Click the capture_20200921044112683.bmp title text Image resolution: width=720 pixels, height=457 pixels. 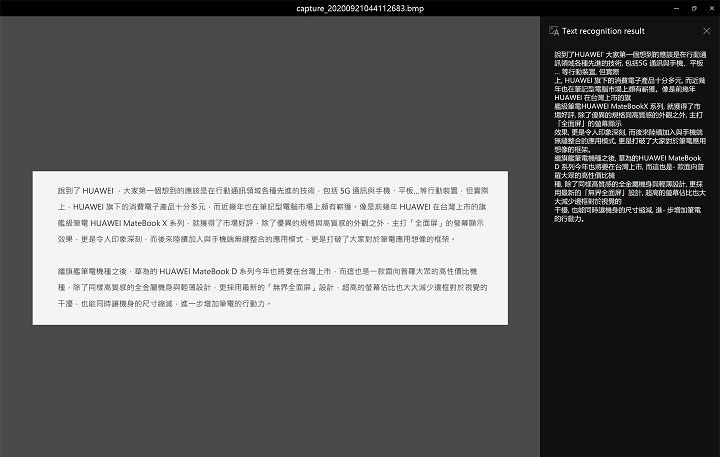pyautogui.click(x=360, y=8)
